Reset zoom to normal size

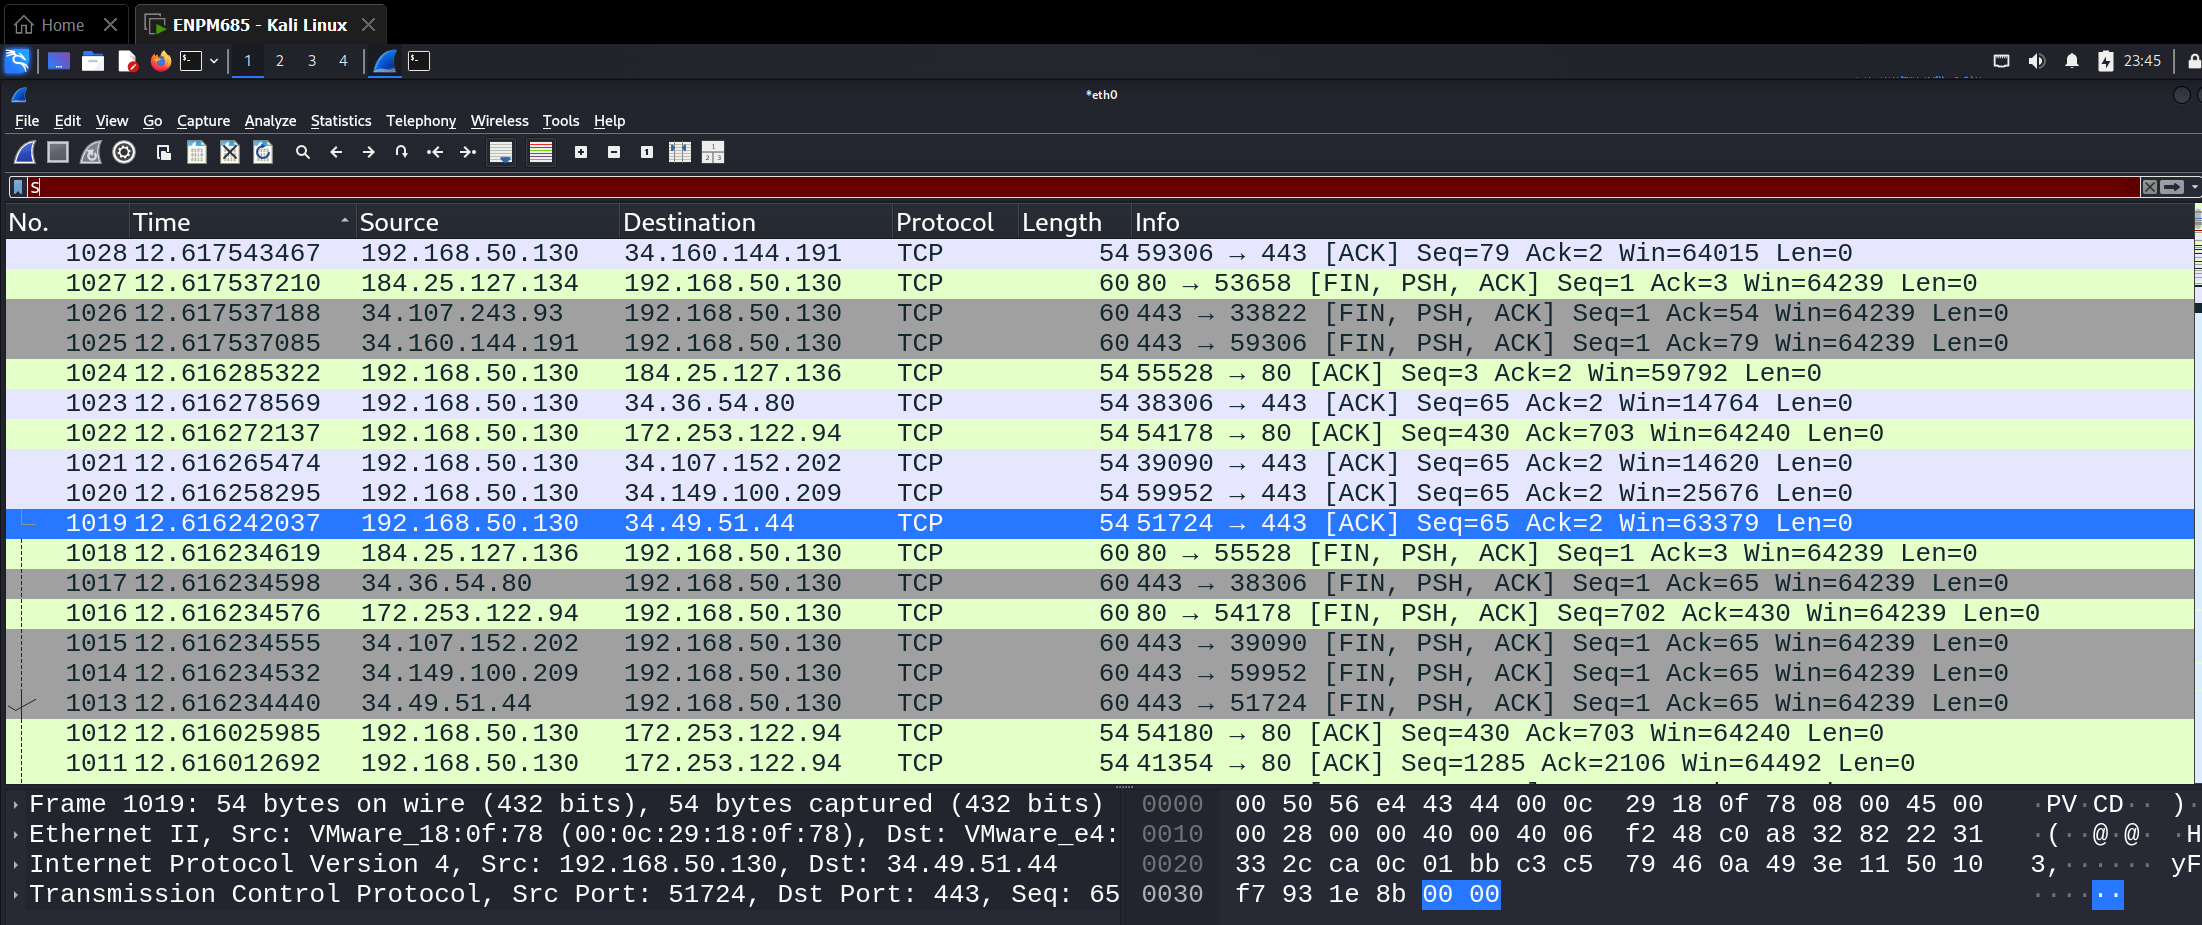(646, 152)
